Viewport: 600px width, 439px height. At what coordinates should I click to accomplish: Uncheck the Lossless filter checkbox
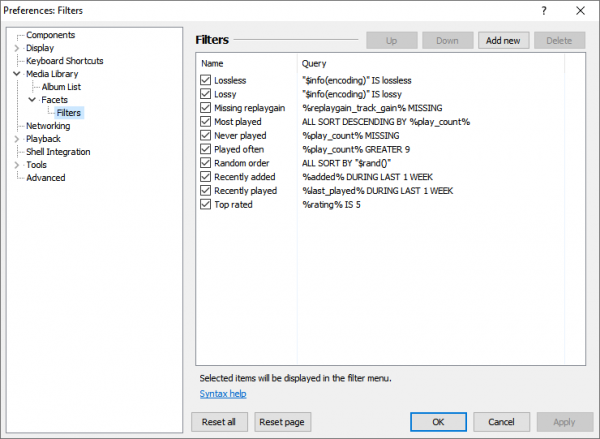pyautogui.click(x=206, y=79)
